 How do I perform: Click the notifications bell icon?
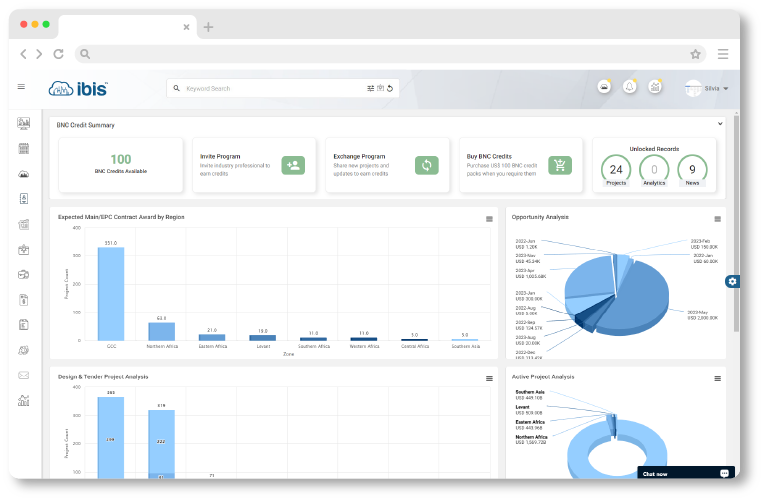630,87
